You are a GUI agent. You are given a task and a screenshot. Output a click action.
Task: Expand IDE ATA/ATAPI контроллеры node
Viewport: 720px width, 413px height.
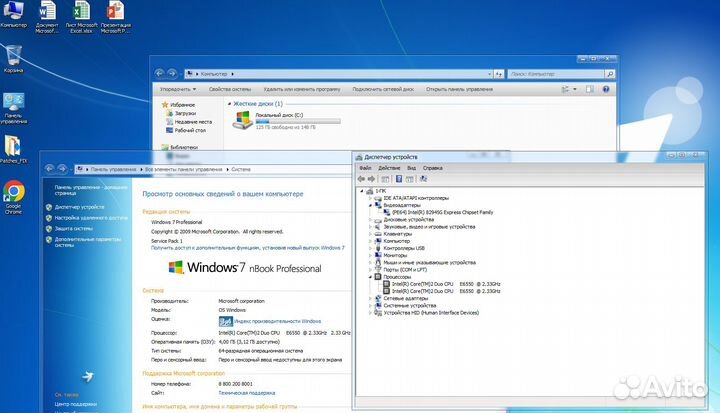pyautogui.click(x=370, y=198)
